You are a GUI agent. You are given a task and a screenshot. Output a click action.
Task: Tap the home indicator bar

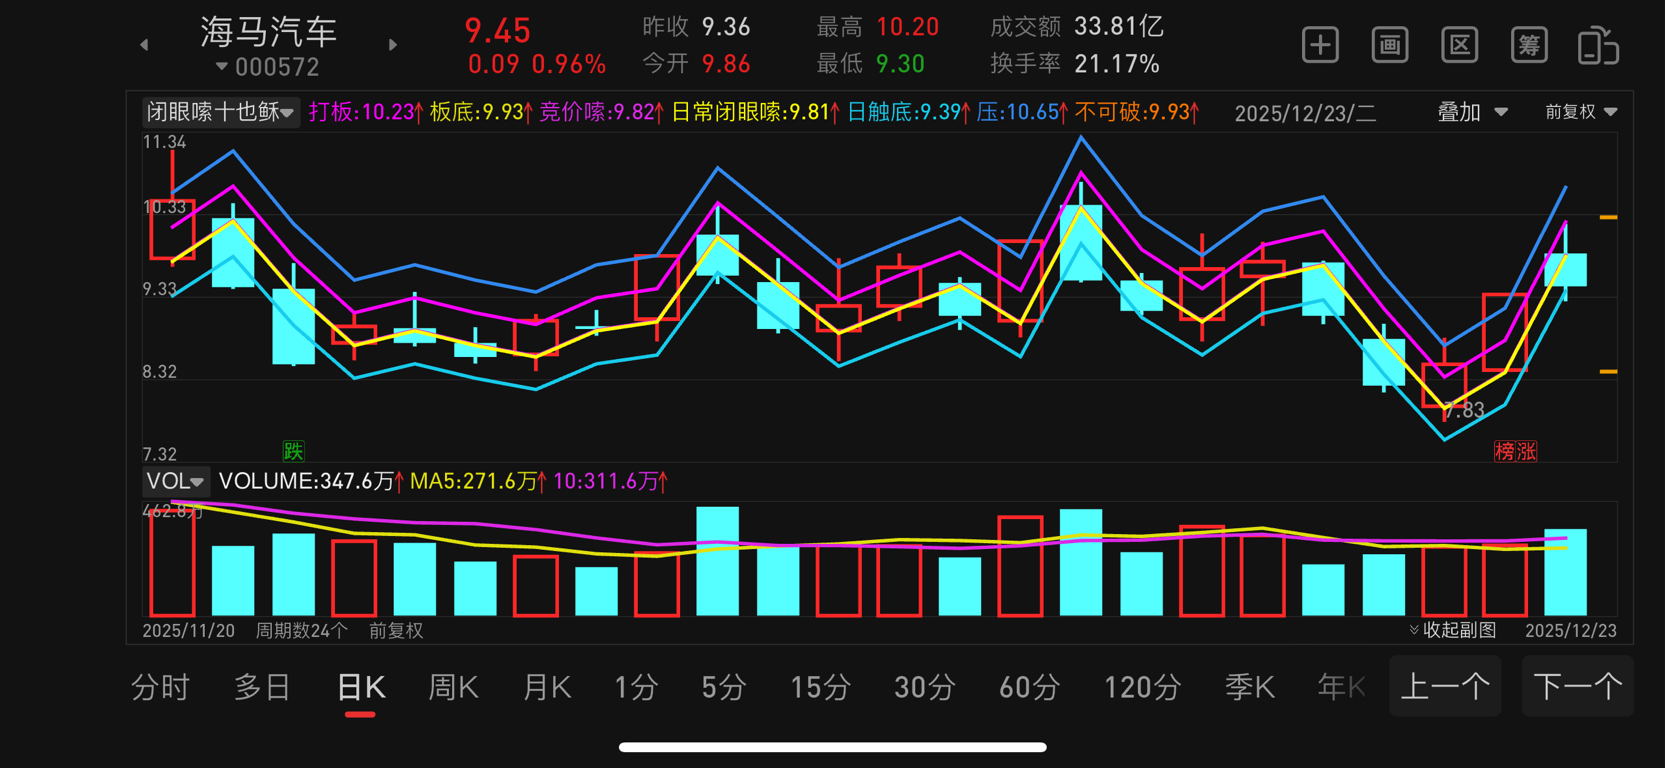833,747
